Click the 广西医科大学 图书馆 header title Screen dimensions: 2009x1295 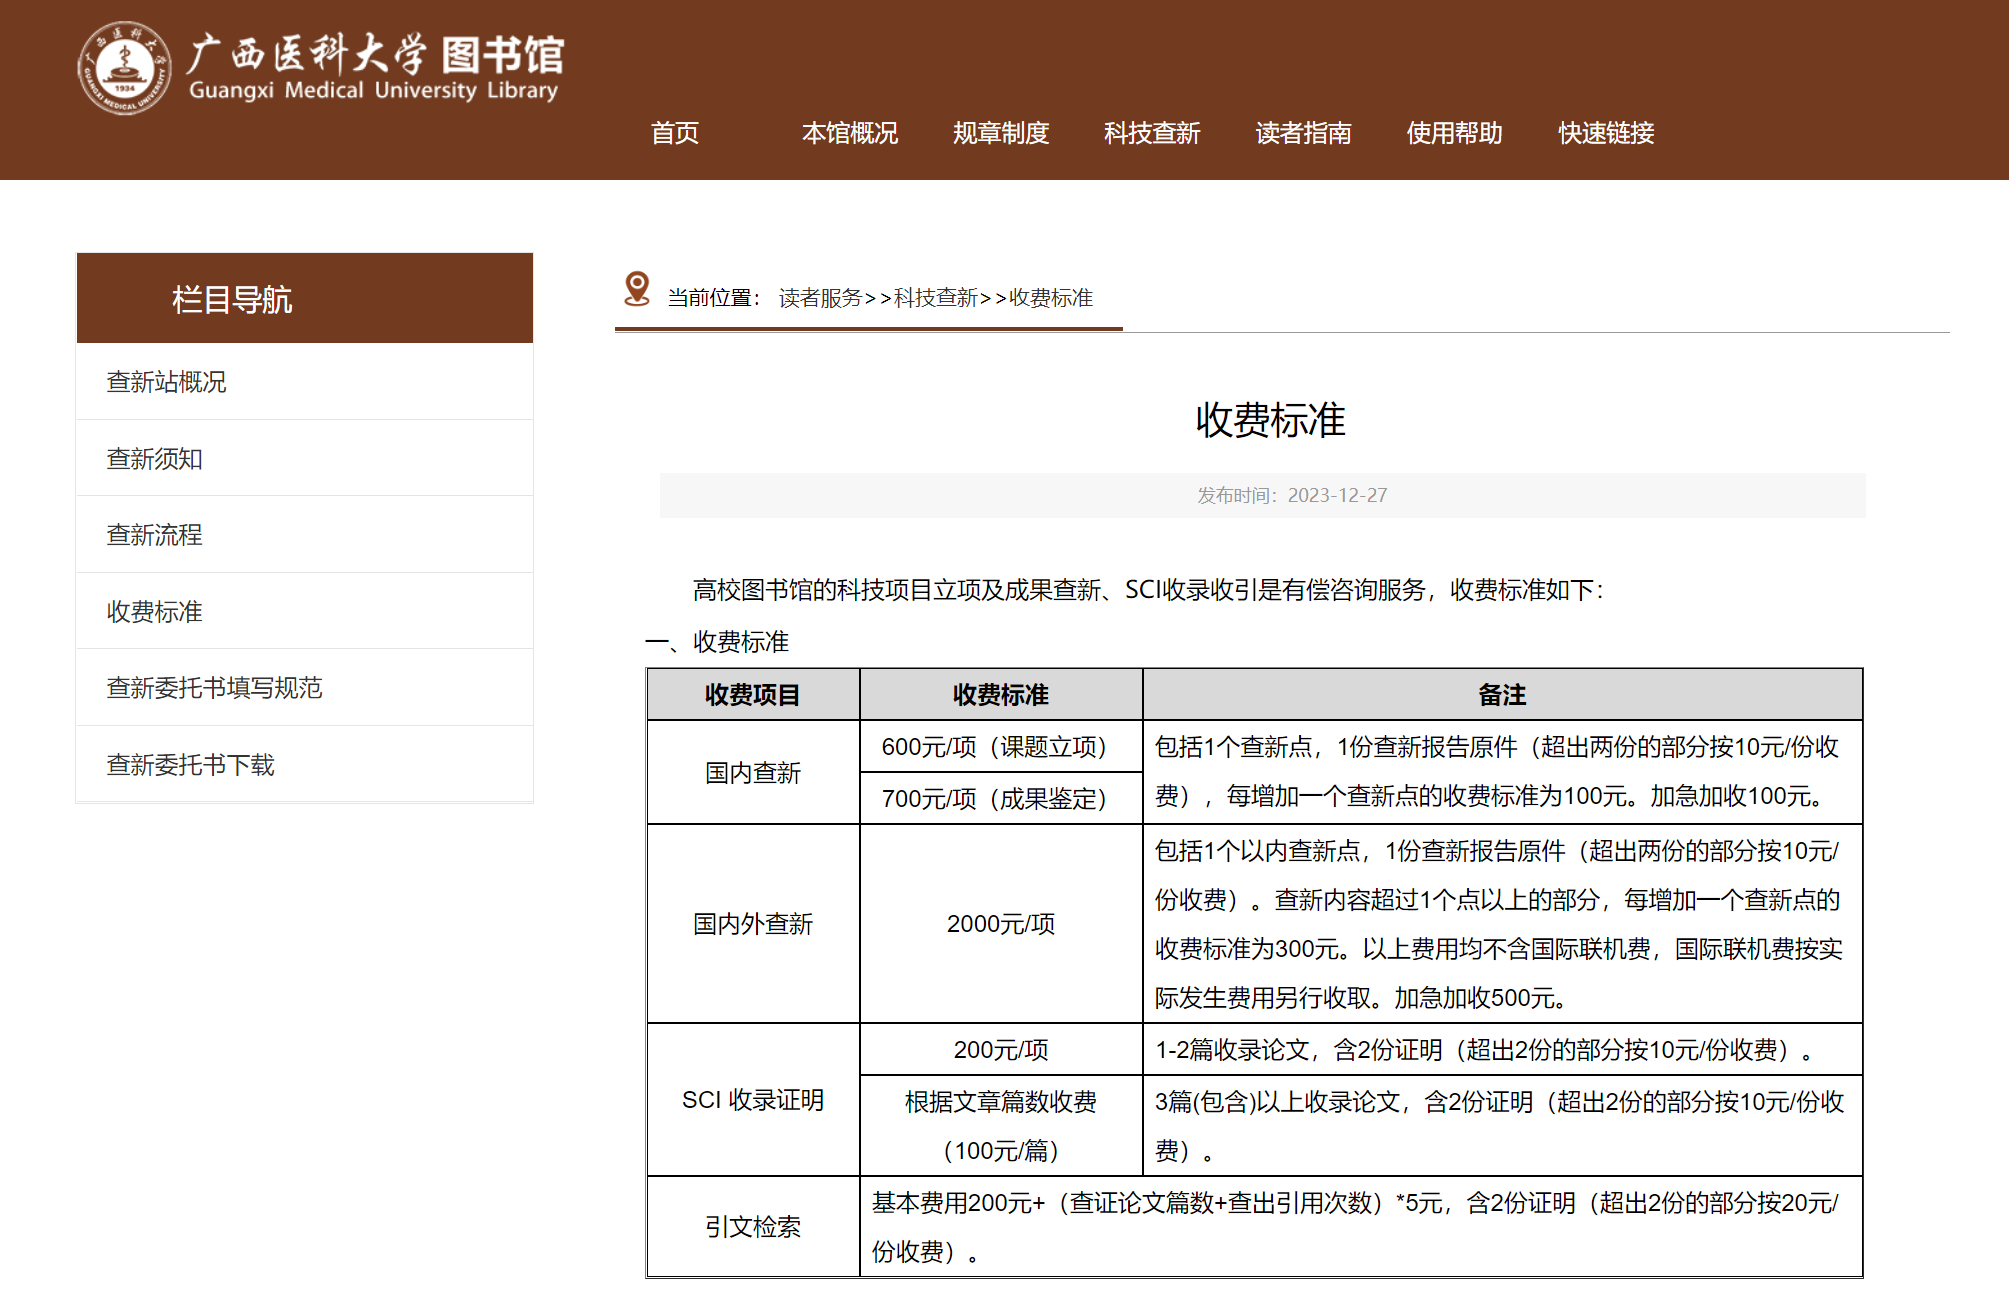[x=376, y=68]
